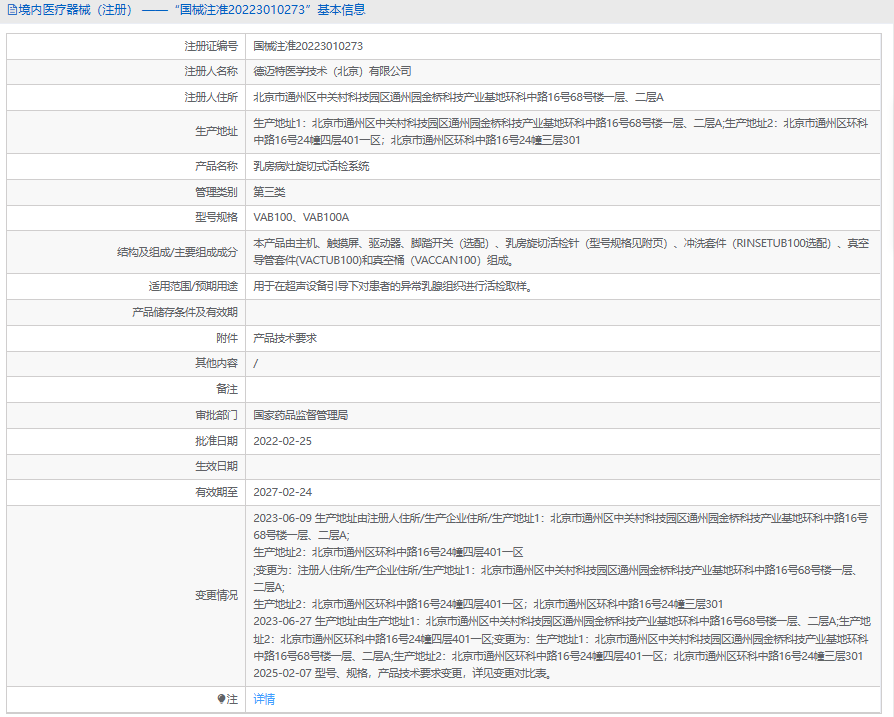894x717 pixels.
Task: Select the 注册证编号 row label
Action: point(211,46)
